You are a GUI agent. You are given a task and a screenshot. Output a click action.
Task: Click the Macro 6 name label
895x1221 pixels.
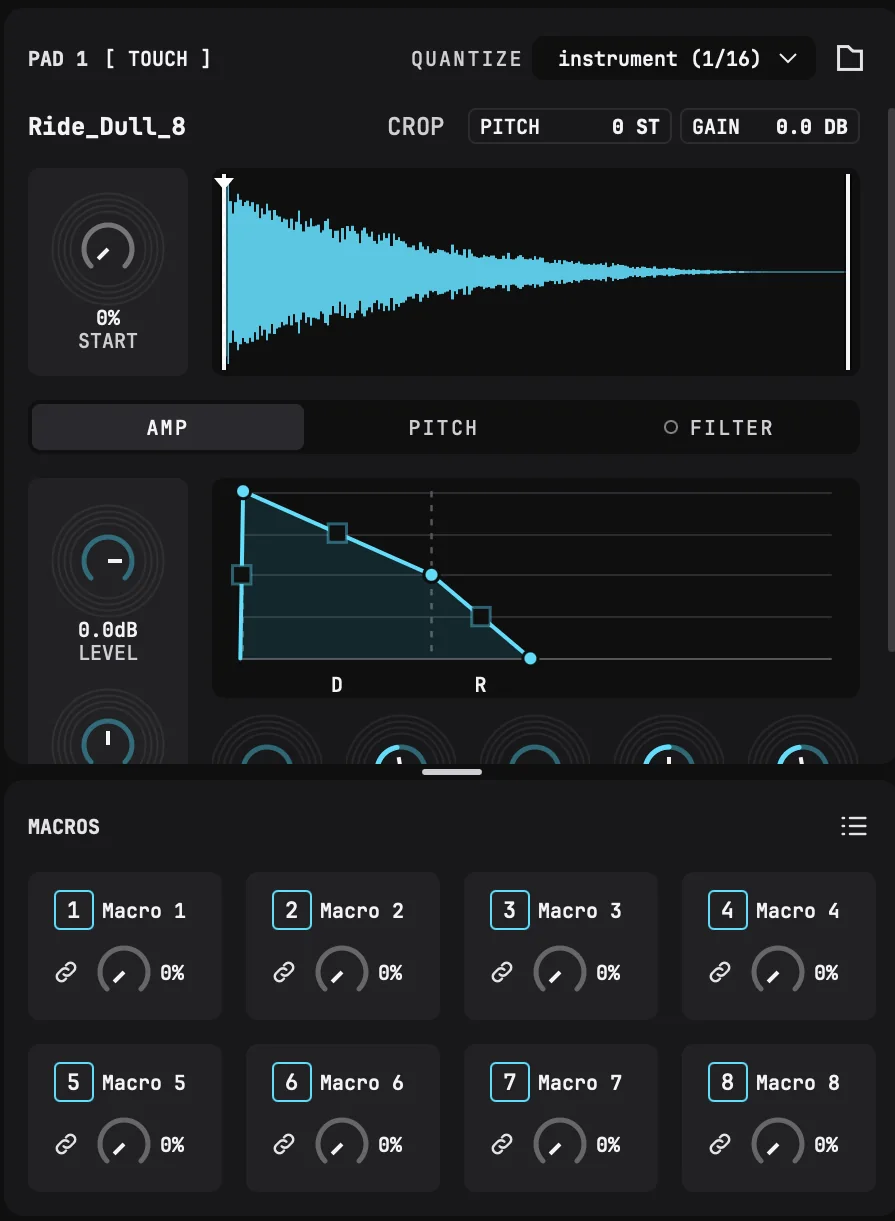[x=362, y=1082]
